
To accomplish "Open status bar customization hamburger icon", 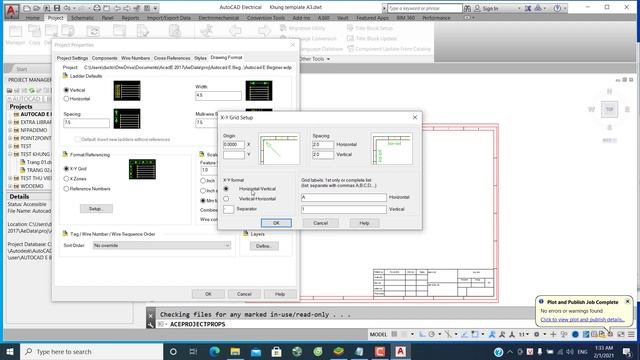I will (631, 334).
